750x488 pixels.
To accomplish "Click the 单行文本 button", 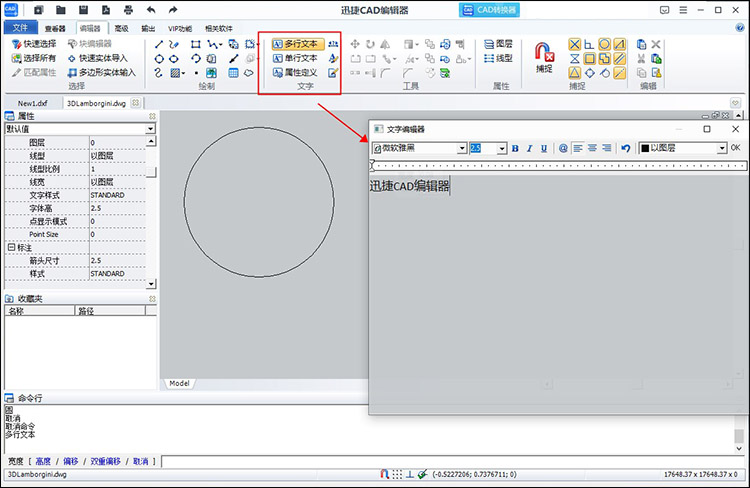I will click(295, 58).
